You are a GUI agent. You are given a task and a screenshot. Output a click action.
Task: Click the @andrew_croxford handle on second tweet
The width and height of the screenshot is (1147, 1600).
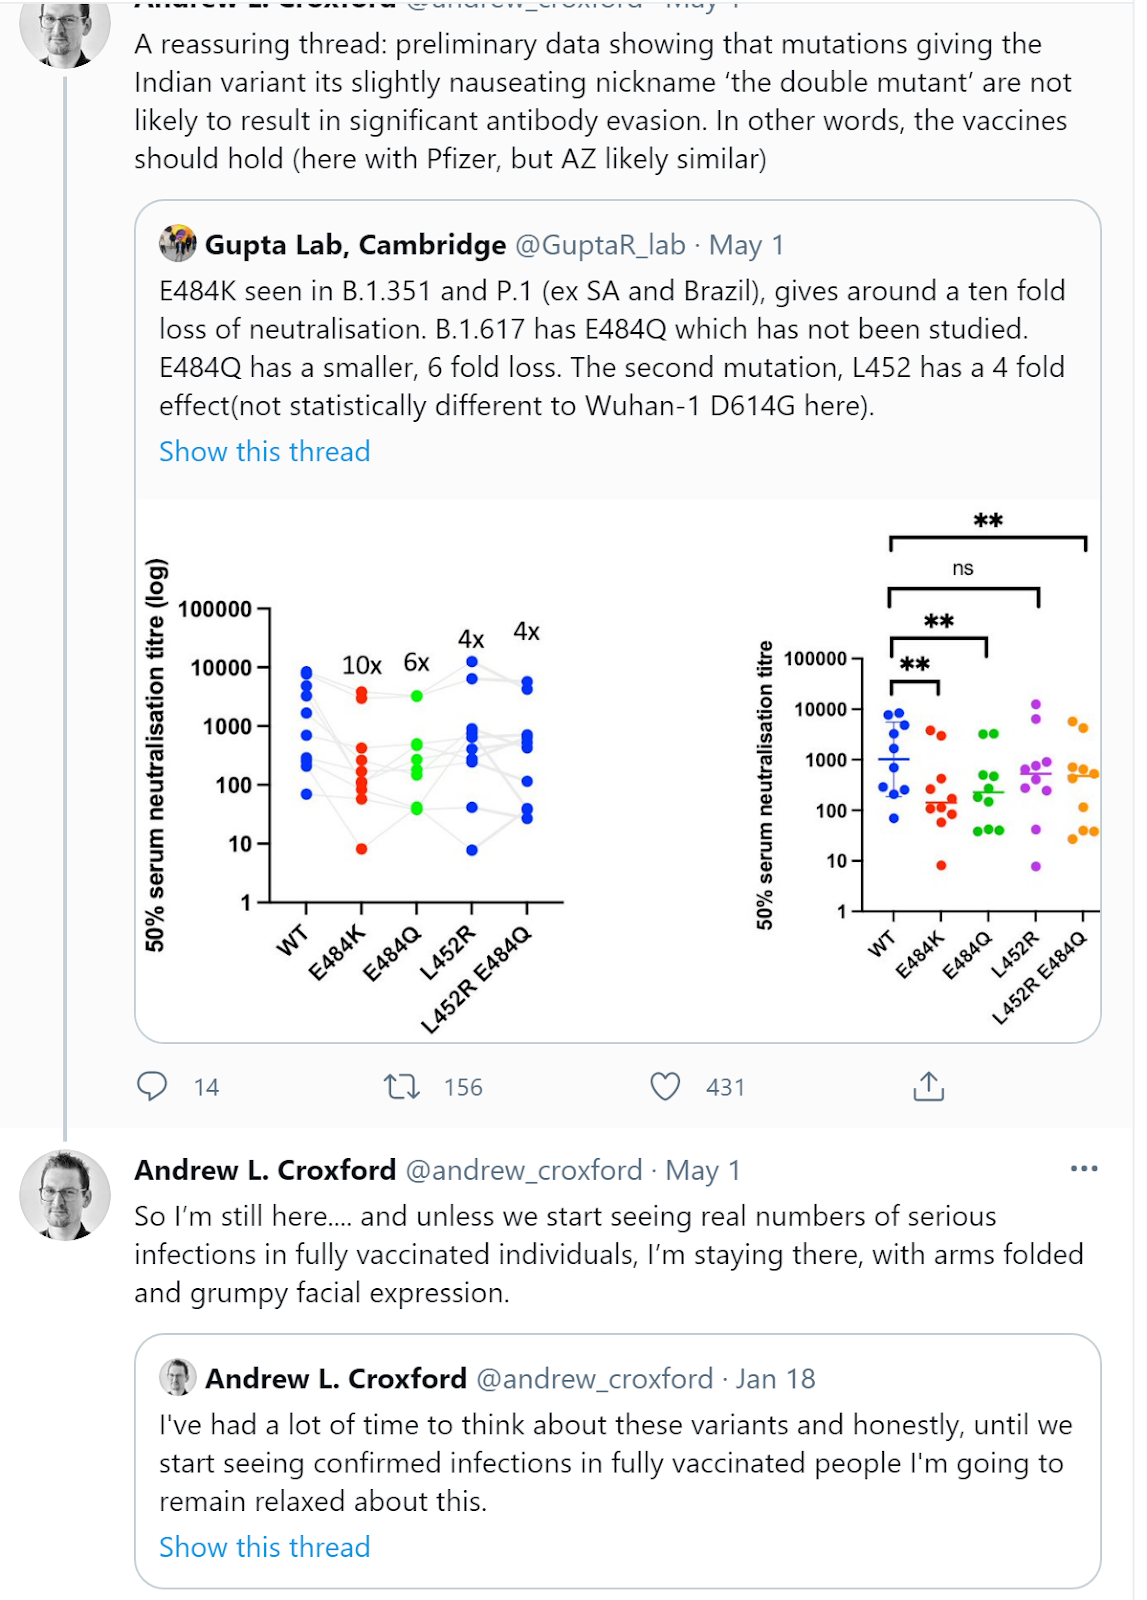coord(523,1170)
